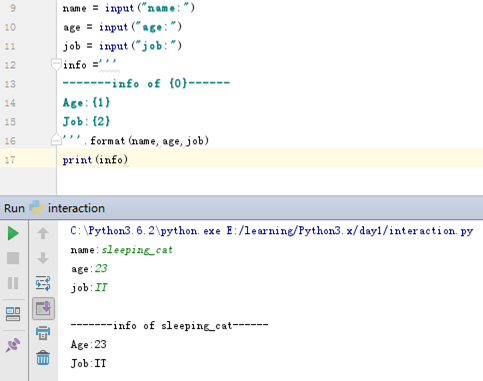Click the Age:{1} template line

(86, 102)
